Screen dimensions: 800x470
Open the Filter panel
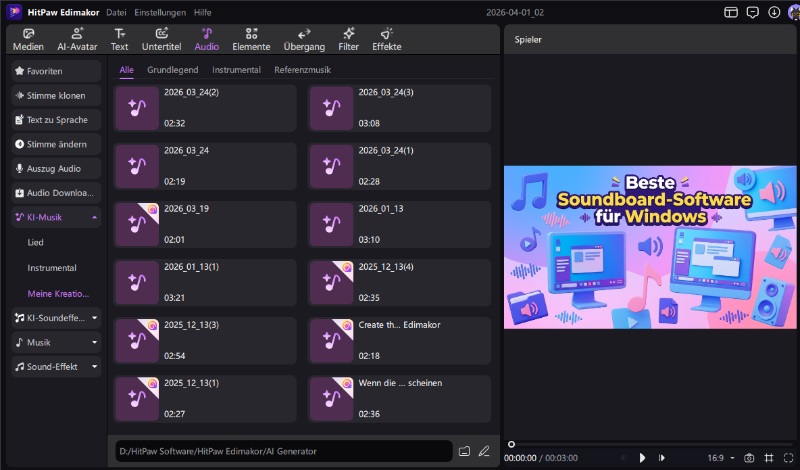[348, 40]
